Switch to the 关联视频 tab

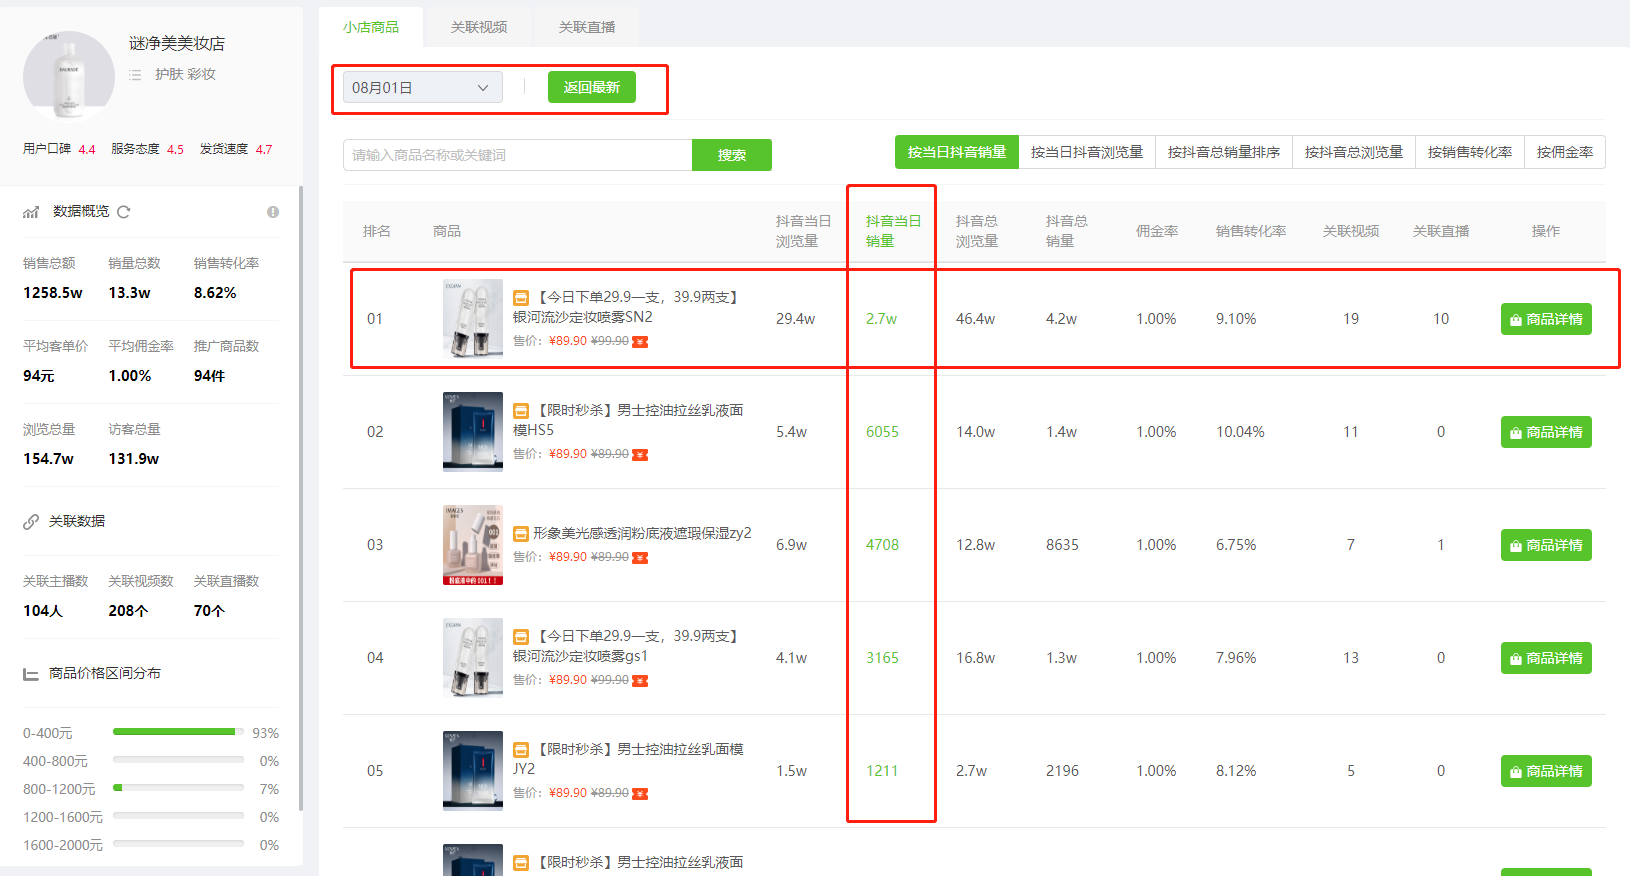(x=479, y=27)
